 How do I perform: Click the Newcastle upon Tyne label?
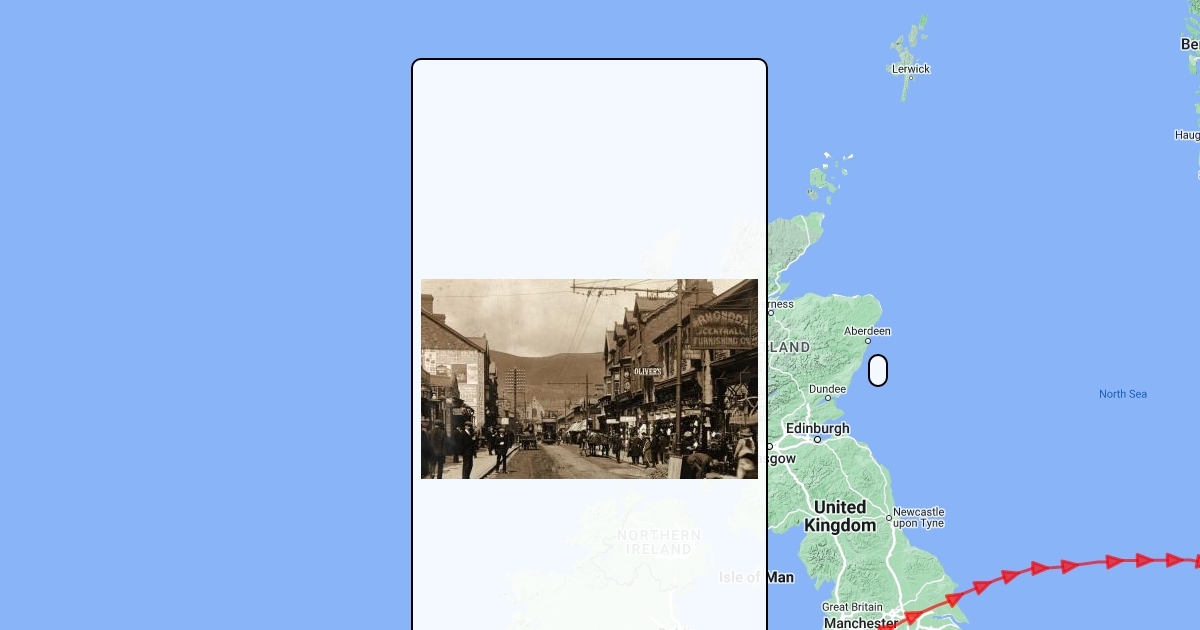[x=918, y=517]
